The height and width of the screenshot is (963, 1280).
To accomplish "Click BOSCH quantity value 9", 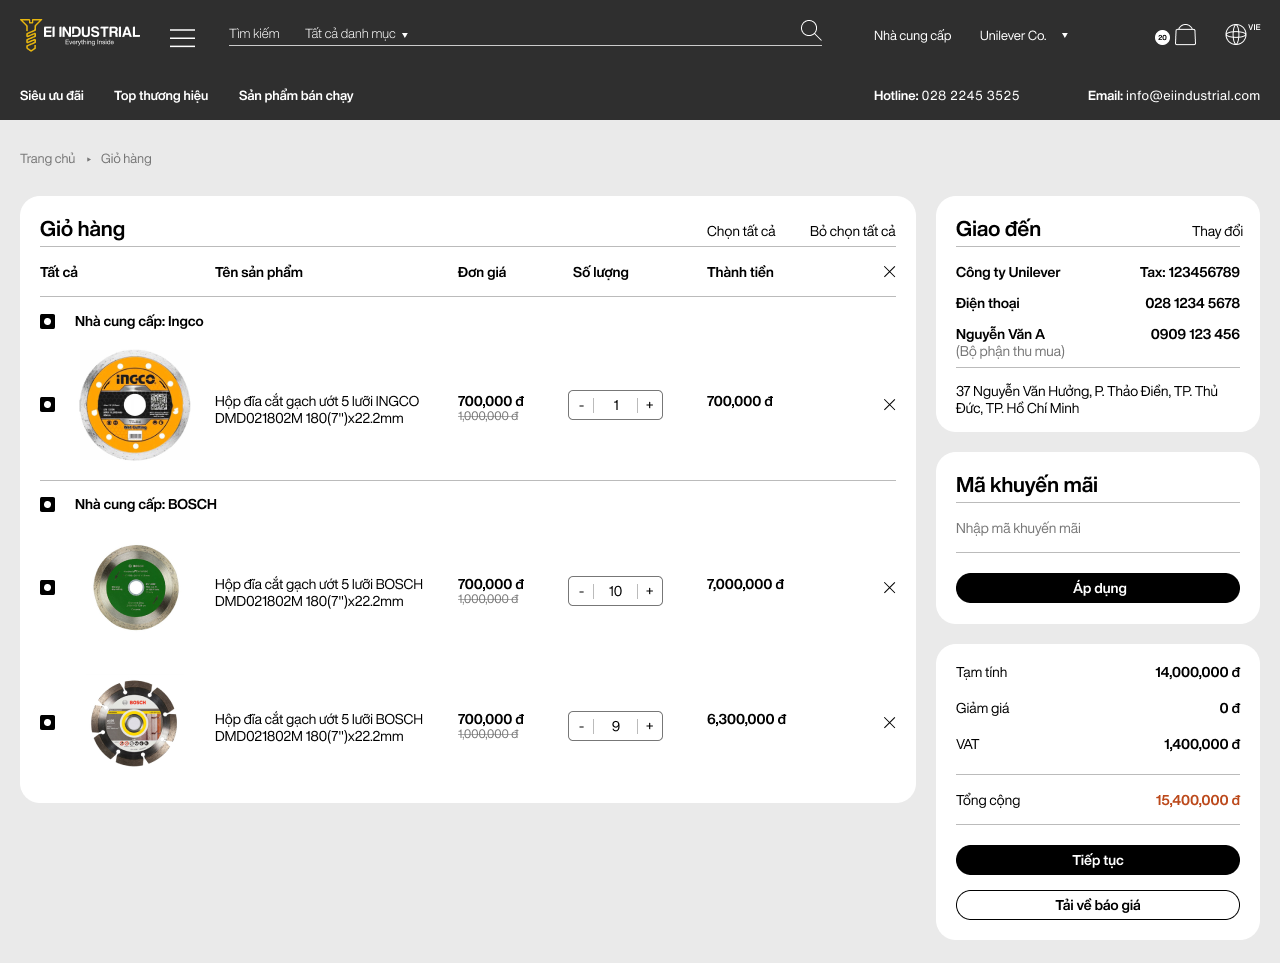I will click(x=616, y=726).
